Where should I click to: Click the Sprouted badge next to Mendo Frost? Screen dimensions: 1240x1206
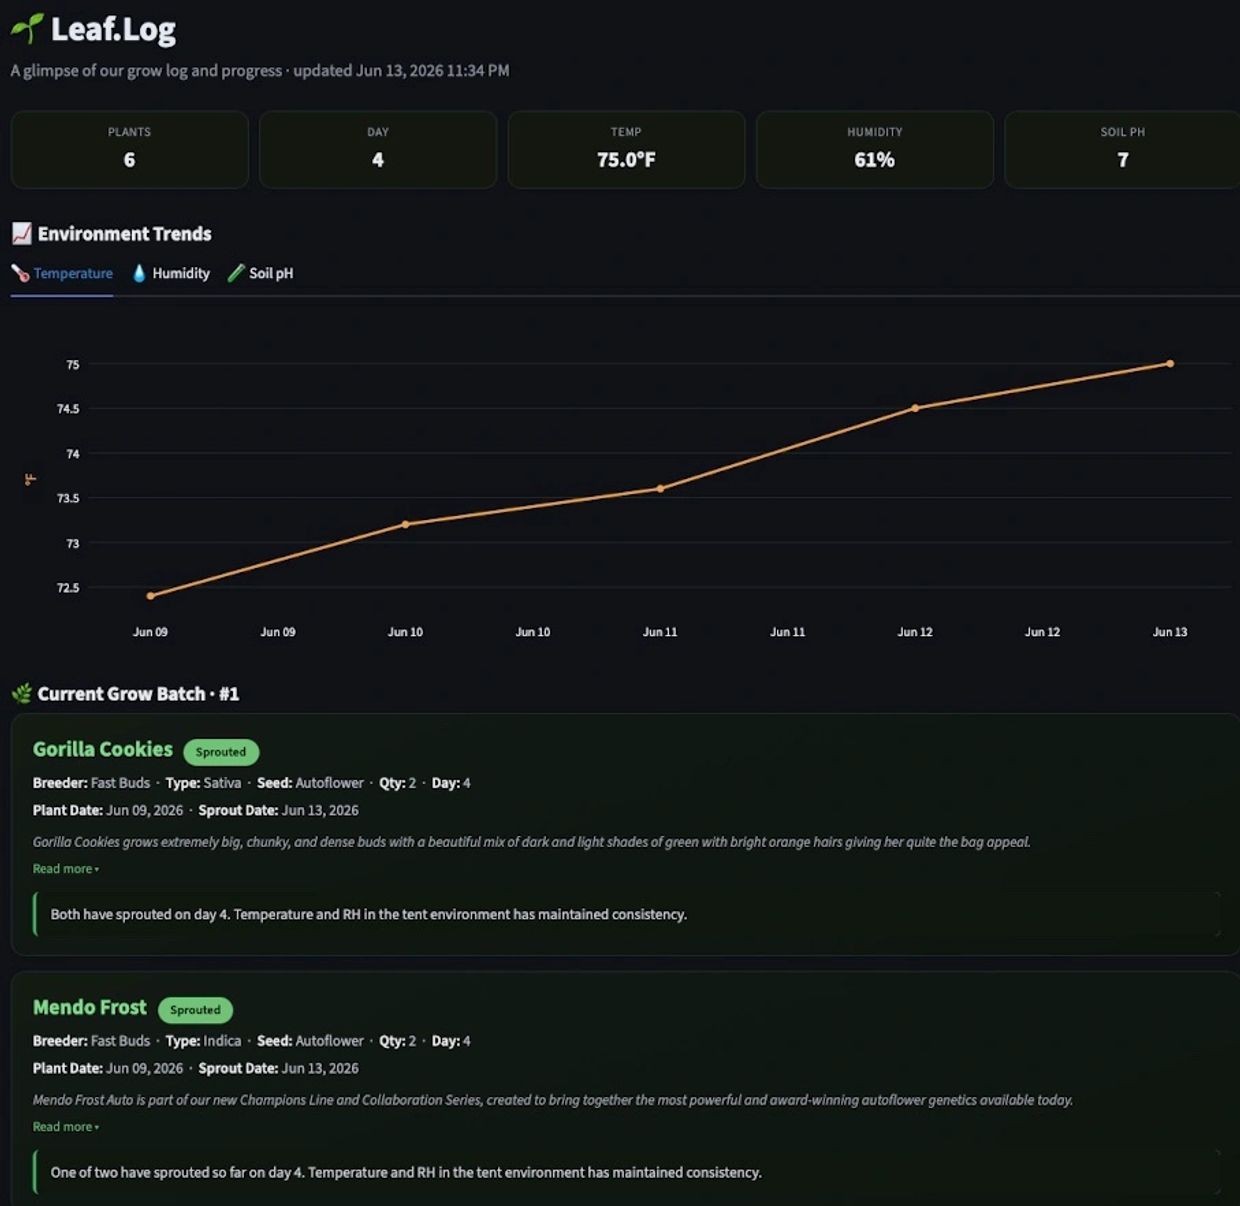[195, 1010]
